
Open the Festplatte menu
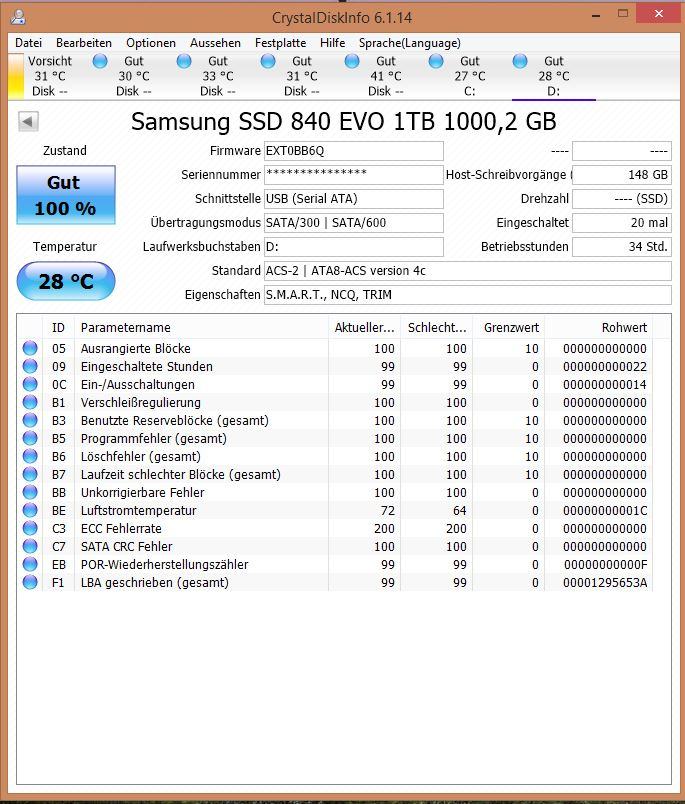click(x=280, y=43)
